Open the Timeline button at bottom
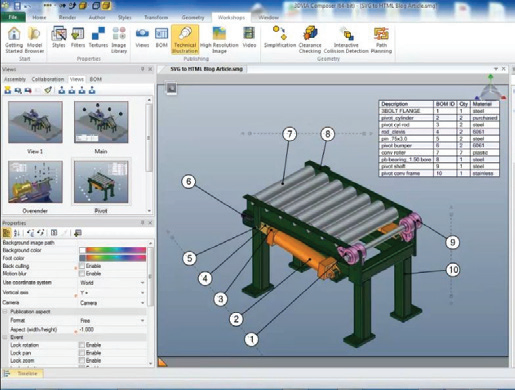The height and width of the screenshot is (390, 515). click(x=23, y=373)
